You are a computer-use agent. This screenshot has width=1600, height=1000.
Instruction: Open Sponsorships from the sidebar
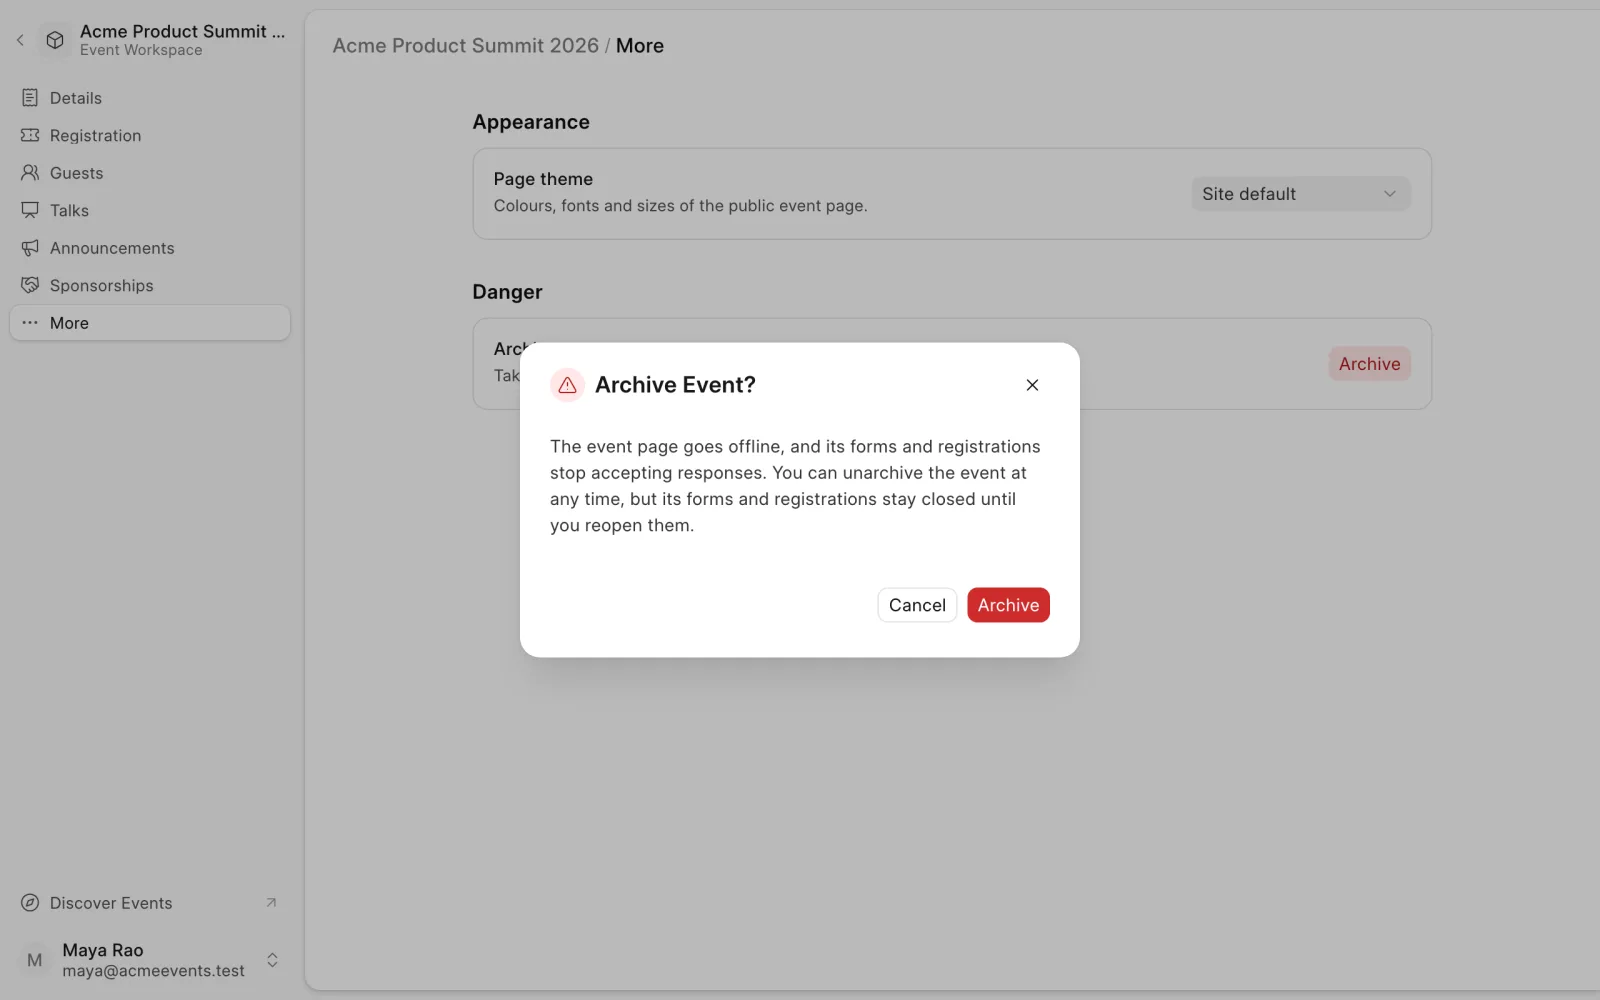tap(150, 285)
